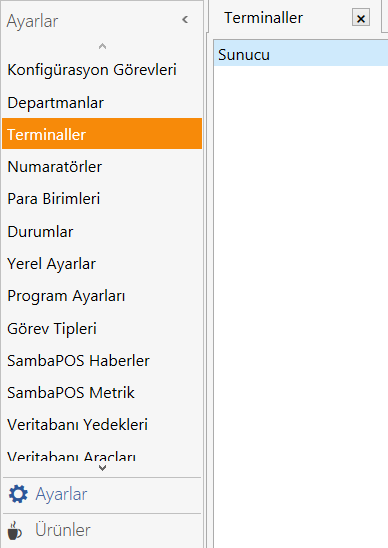The width and height of the screenshot is (388, 548).
Task: Select Terminaller in the sidebar
Action: 102,134
